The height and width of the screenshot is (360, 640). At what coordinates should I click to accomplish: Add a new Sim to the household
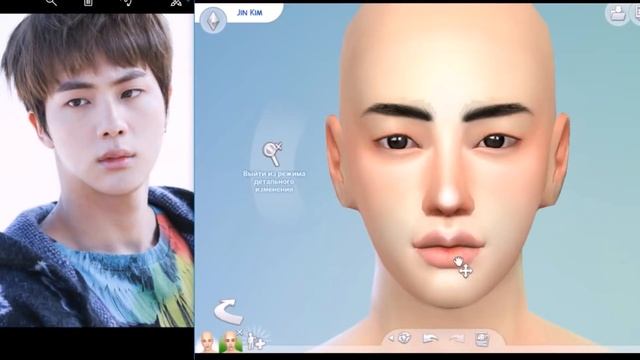(257, 340)
